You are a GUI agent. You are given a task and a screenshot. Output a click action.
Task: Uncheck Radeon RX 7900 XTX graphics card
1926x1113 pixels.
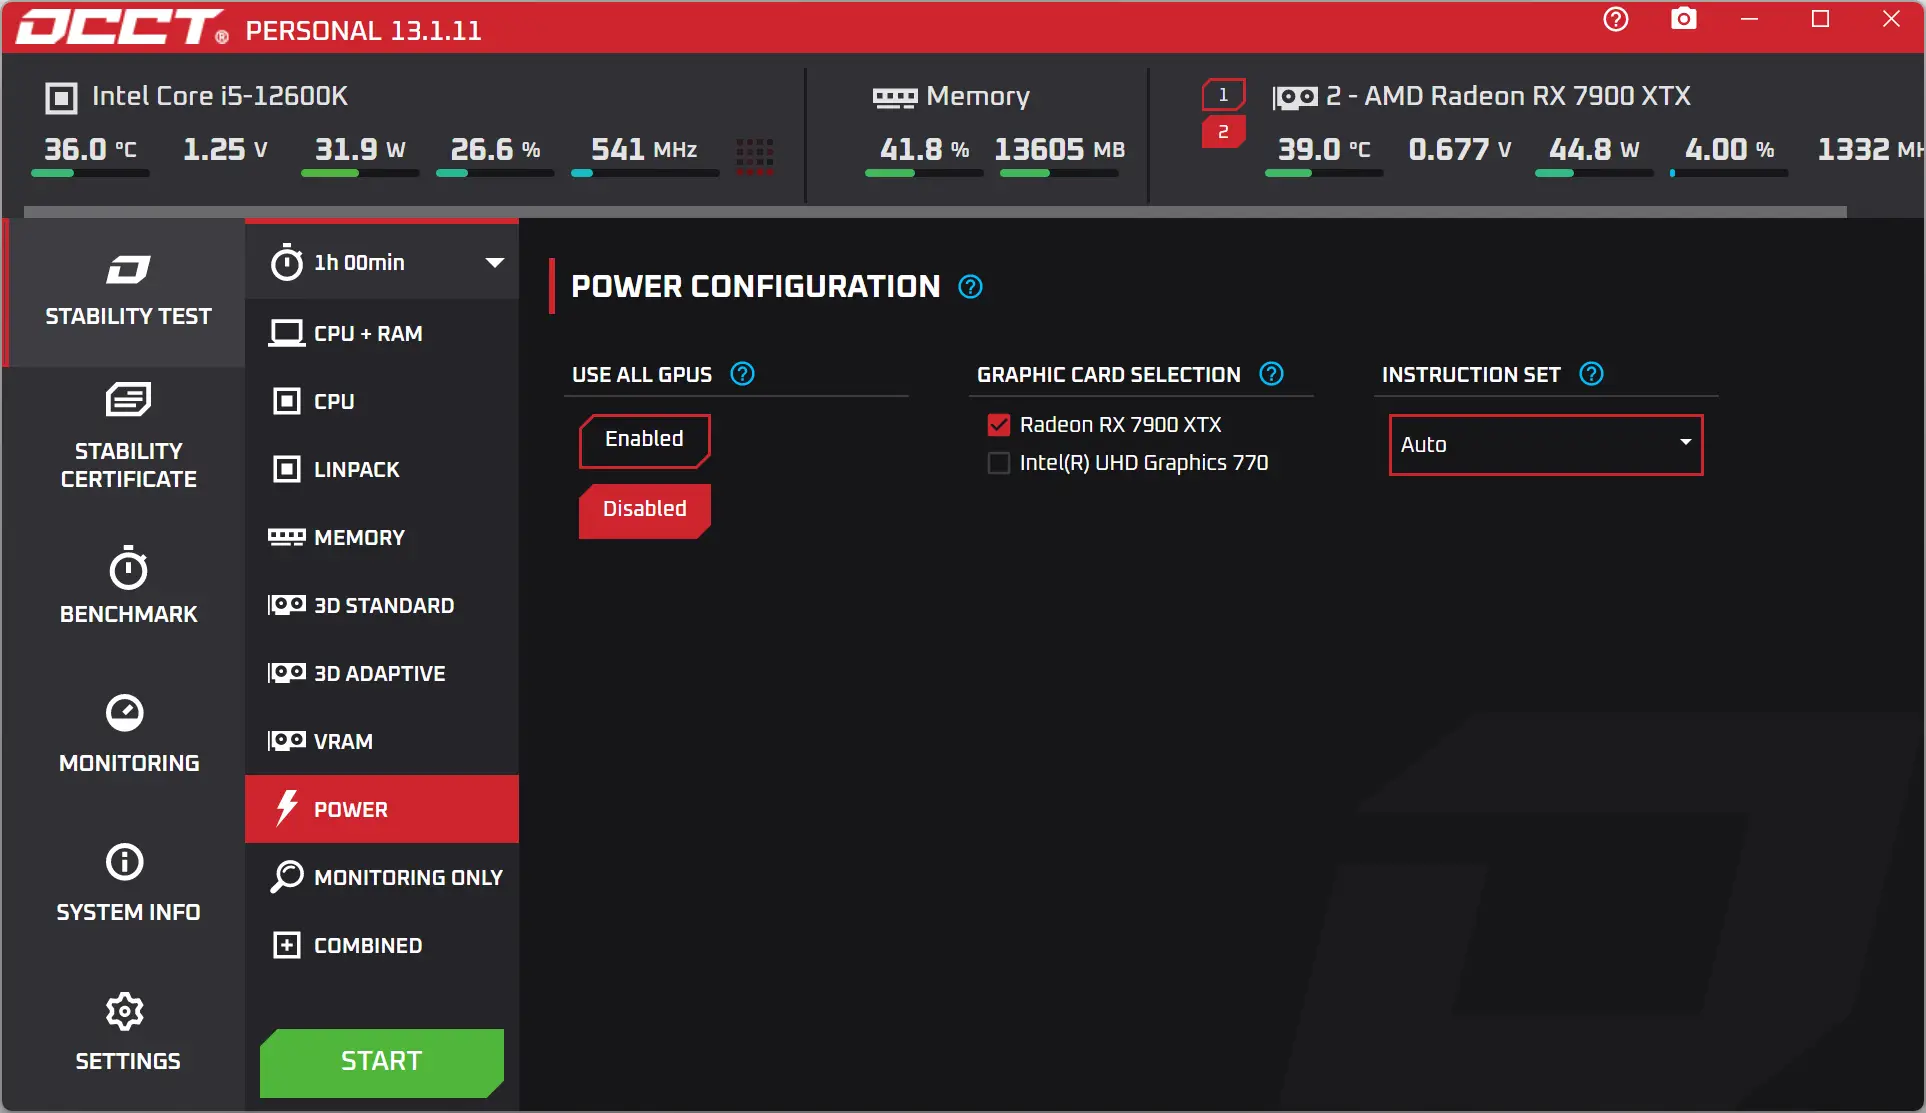(998, 425)
